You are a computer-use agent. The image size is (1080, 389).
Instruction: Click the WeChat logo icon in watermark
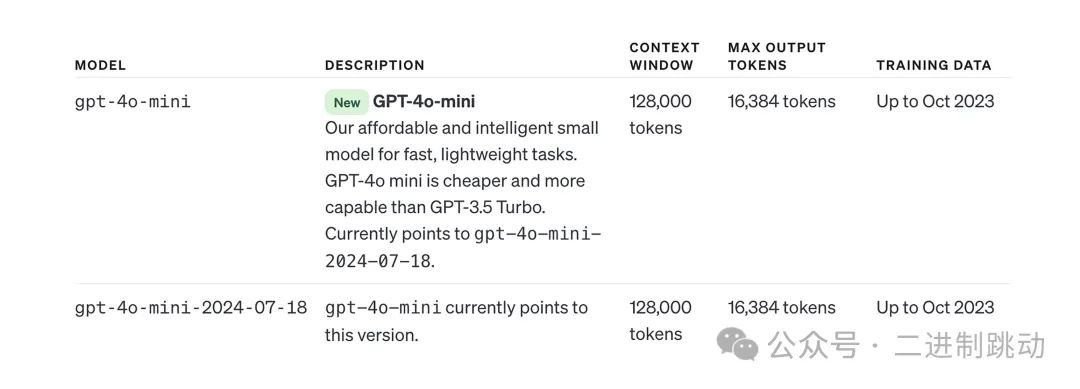(x=737, y=344)
